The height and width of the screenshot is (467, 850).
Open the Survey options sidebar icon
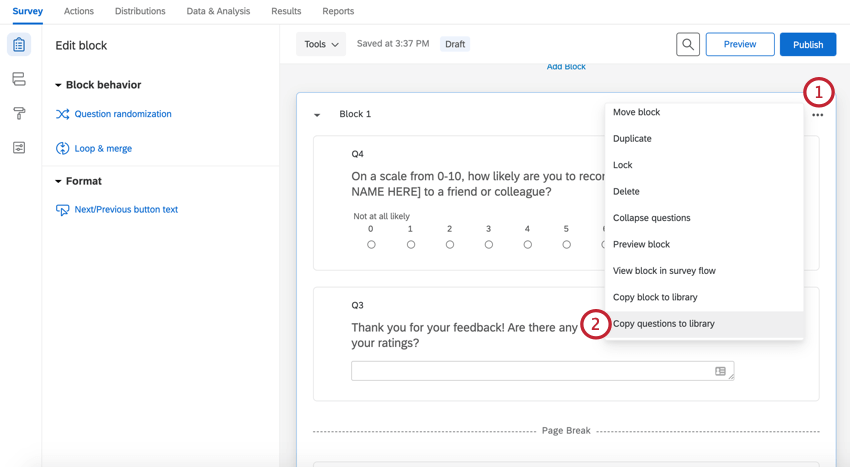point(19,147)
